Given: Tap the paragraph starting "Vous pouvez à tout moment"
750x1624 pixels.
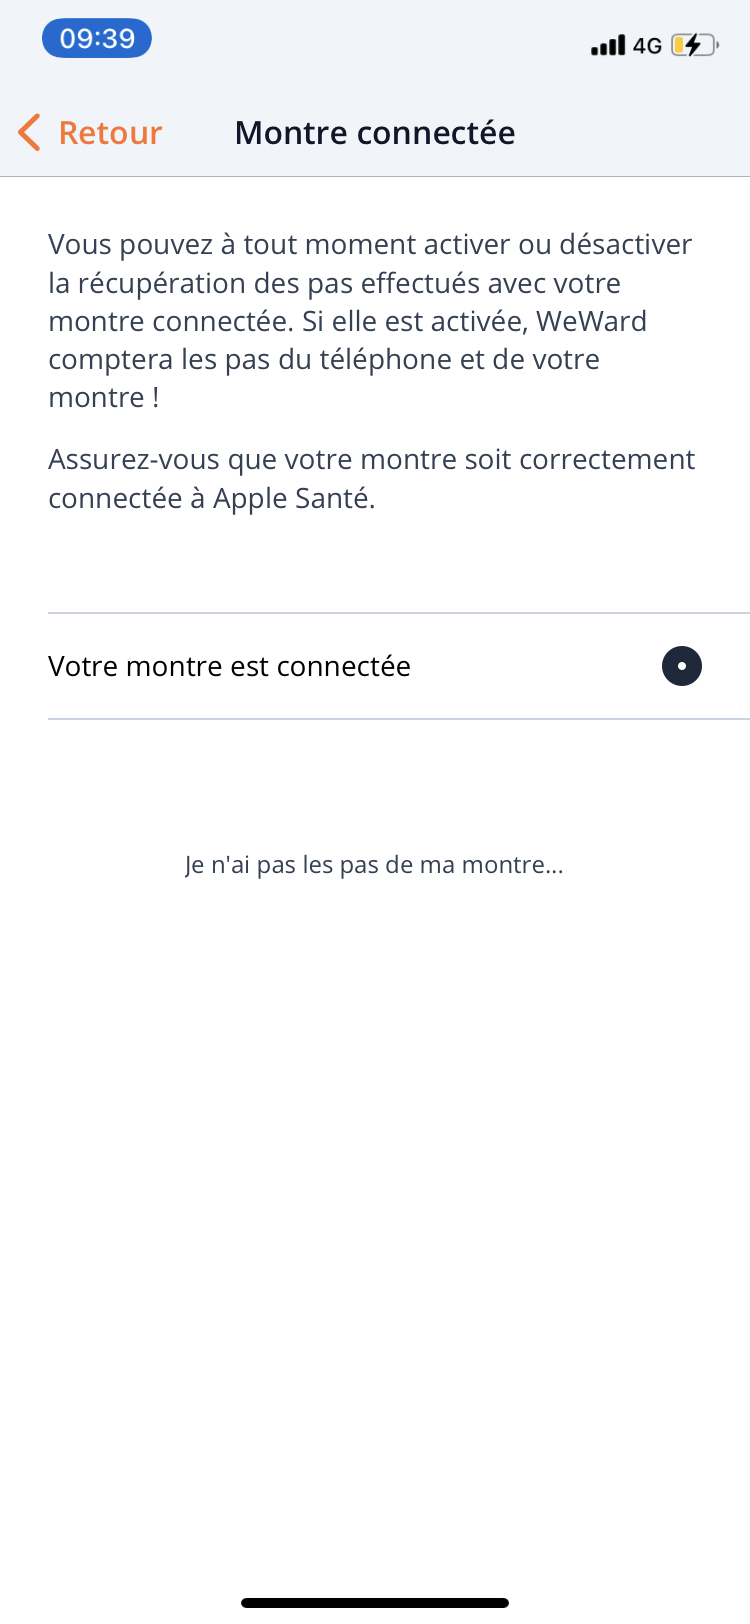Looking at the screenshot, I should tap(370, 321).
